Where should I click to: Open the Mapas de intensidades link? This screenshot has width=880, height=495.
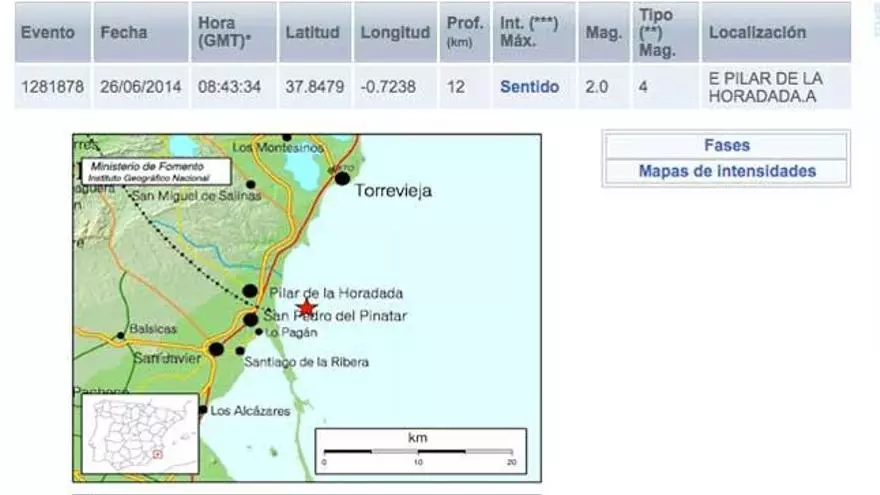pos(726,171)
